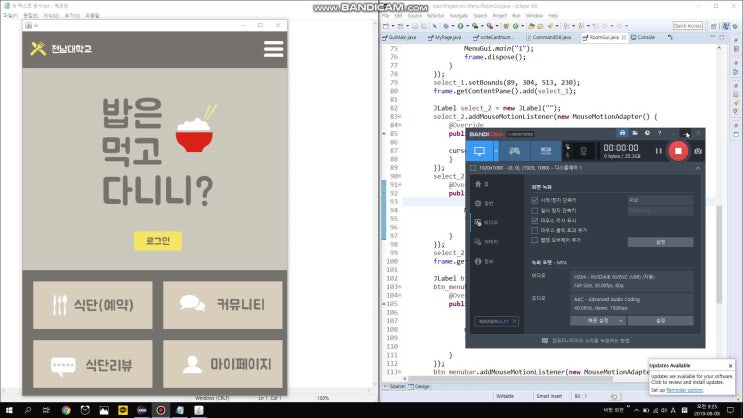Click Eclipse New Java Class toolbar icon
Image resolution: width=743 pixels, height=418 pixels.
(x=516, y=26)
